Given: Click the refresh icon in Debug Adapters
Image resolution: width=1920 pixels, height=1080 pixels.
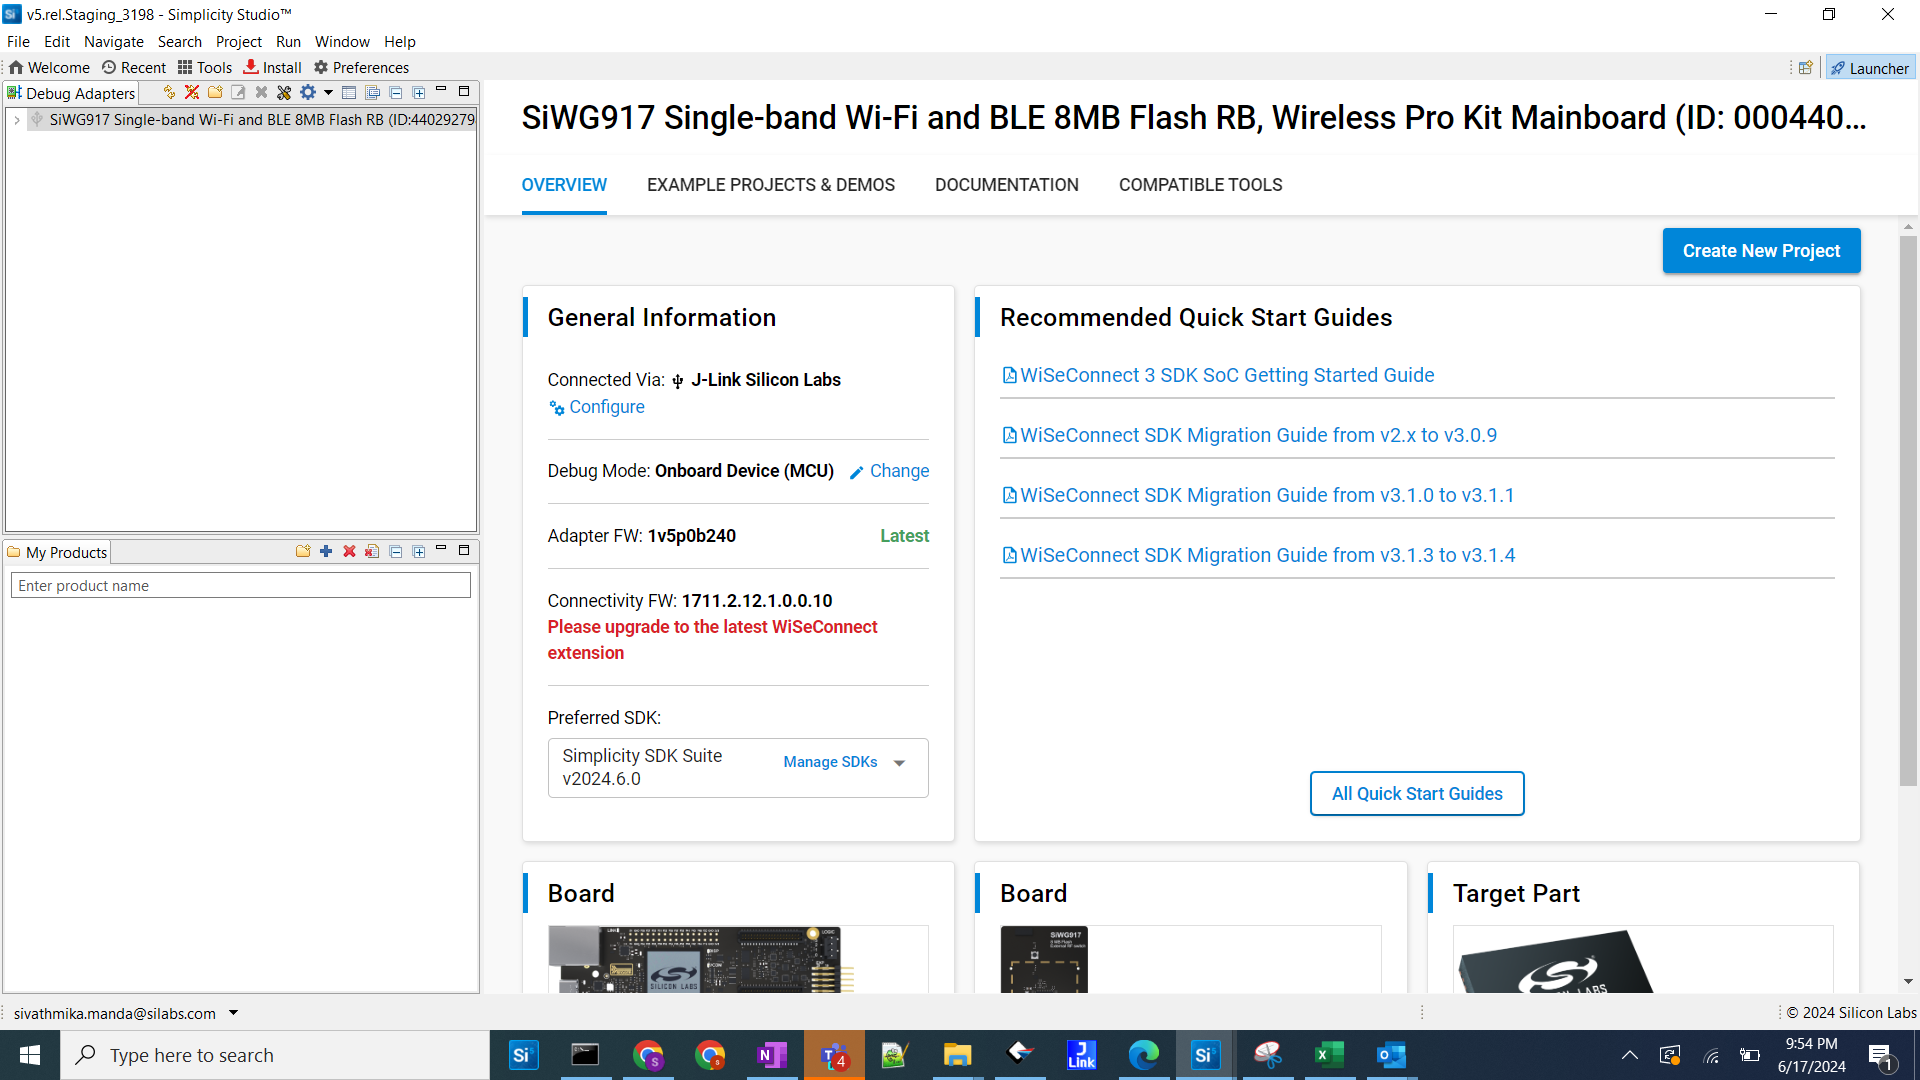Looking at the screenshot, I should pyautogui.click(x=169, y=92).
